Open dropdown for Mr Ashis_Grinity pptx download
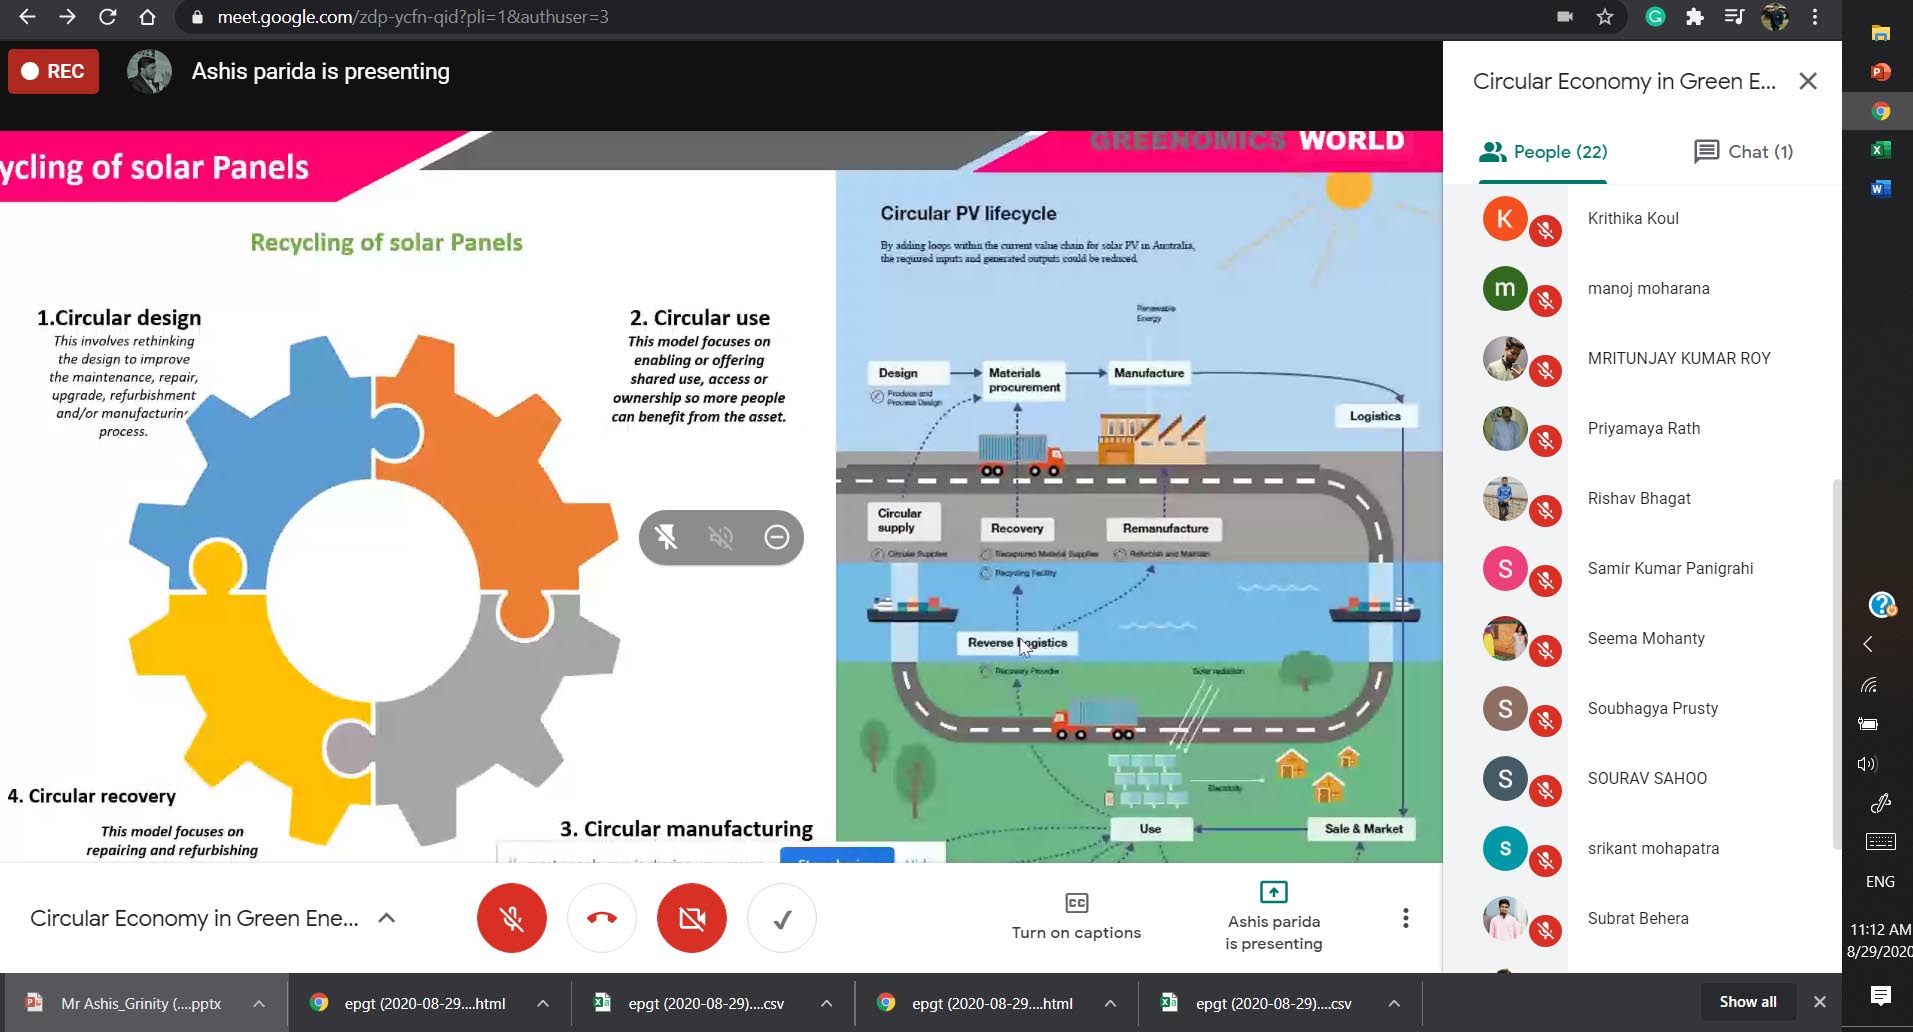1913x1032 pixels. click(x=259, y=1003)
